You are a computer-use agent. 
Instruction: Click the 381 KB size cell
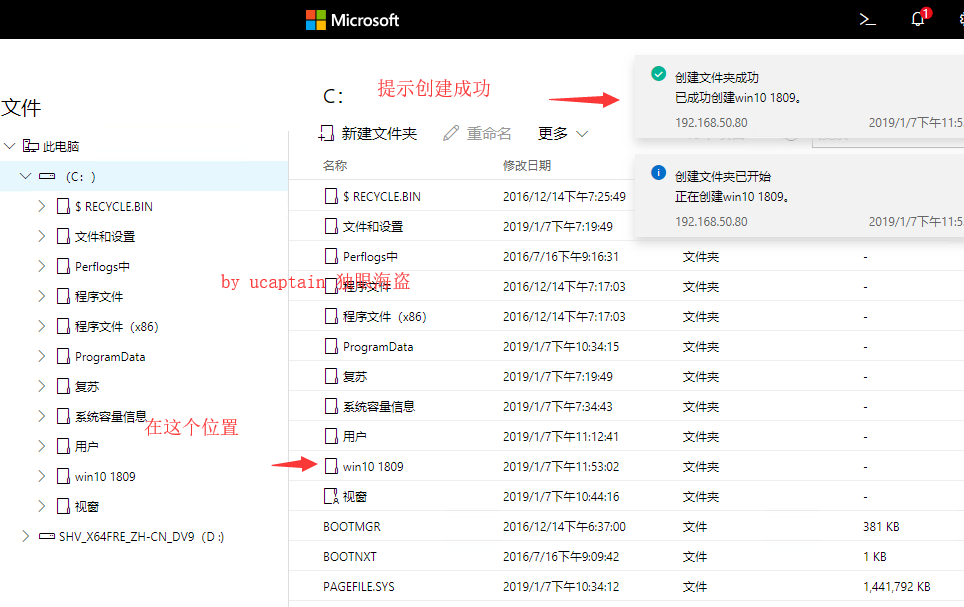click(x=881, y=526)
